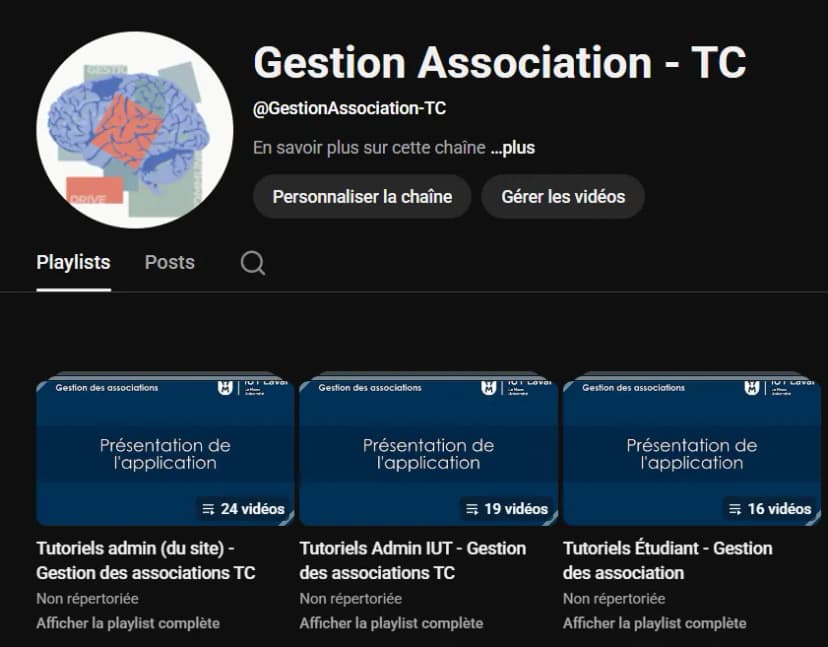Click Afficher la playlist complète under third playlist
Image resolution: width=828 pixels, height=647 pixels.
tap(655, 622)
